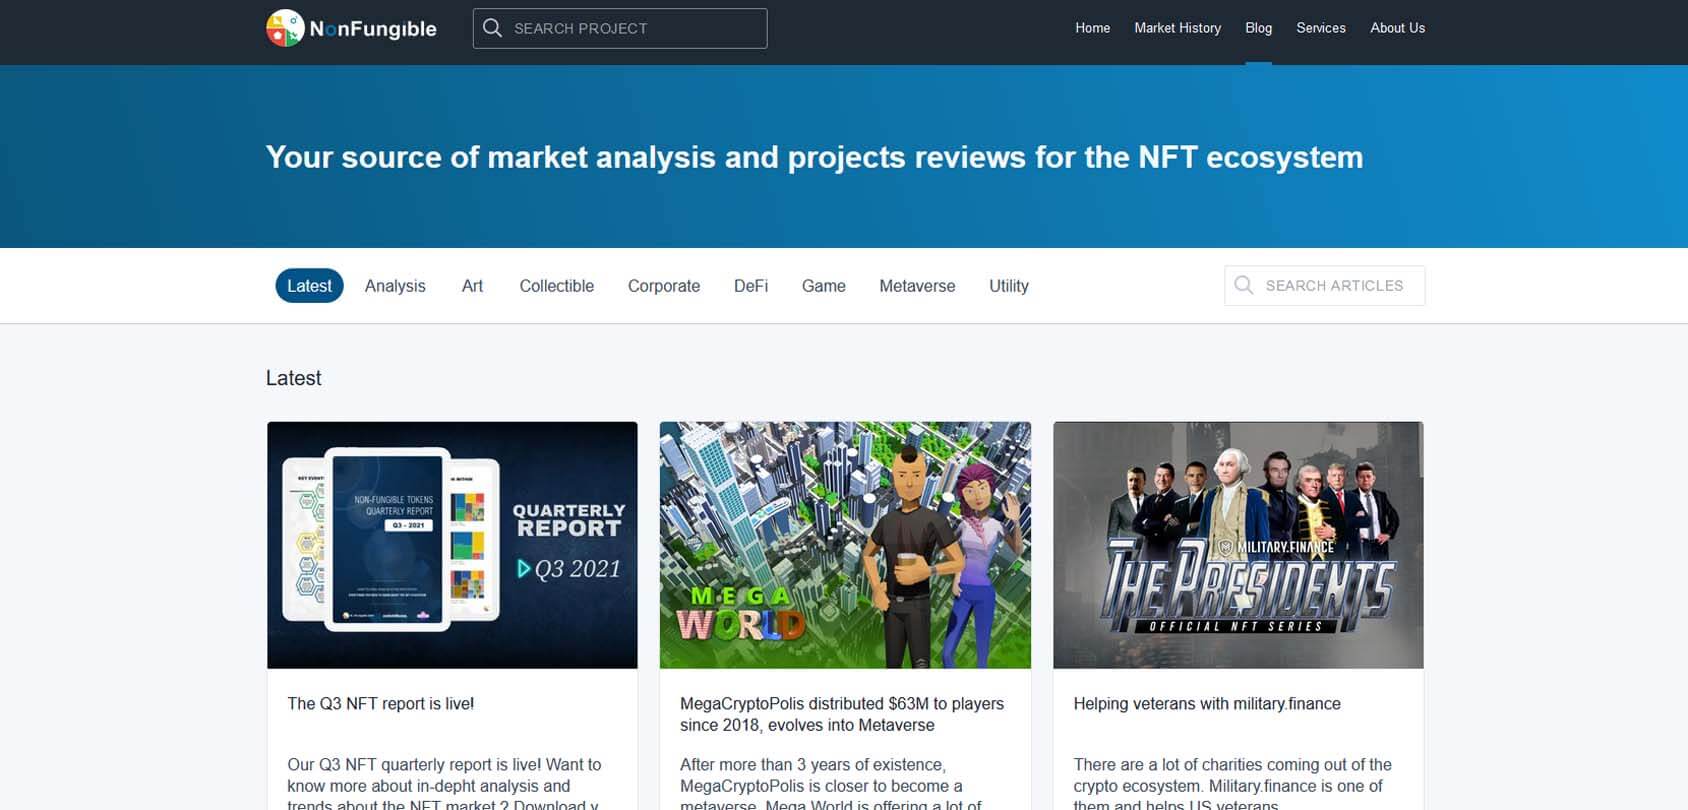Viewport: 1688px width, 810px height.
Task: Click the search articles magnifier icon
Action: click(x=1244, y=285)
